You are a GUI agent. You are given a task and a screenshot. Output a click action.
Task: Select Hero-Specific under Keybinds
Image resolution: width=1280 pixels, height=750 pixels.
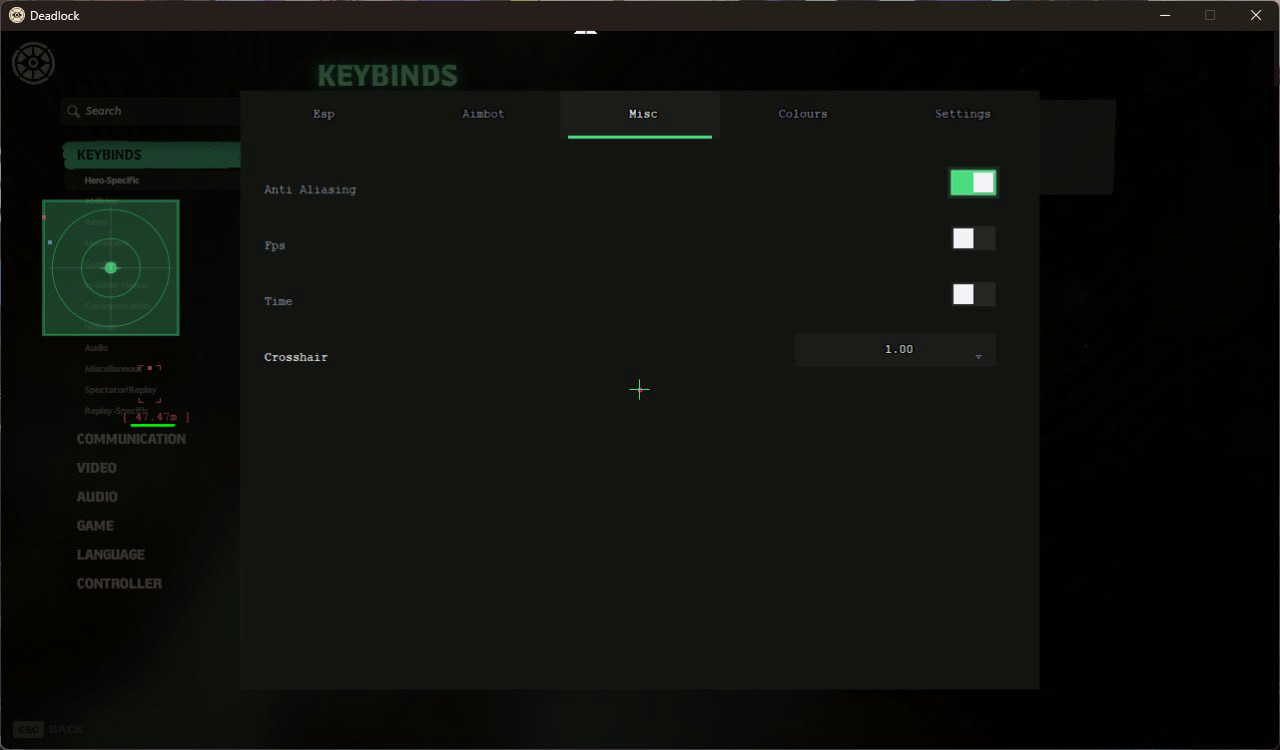pos(112,181)
